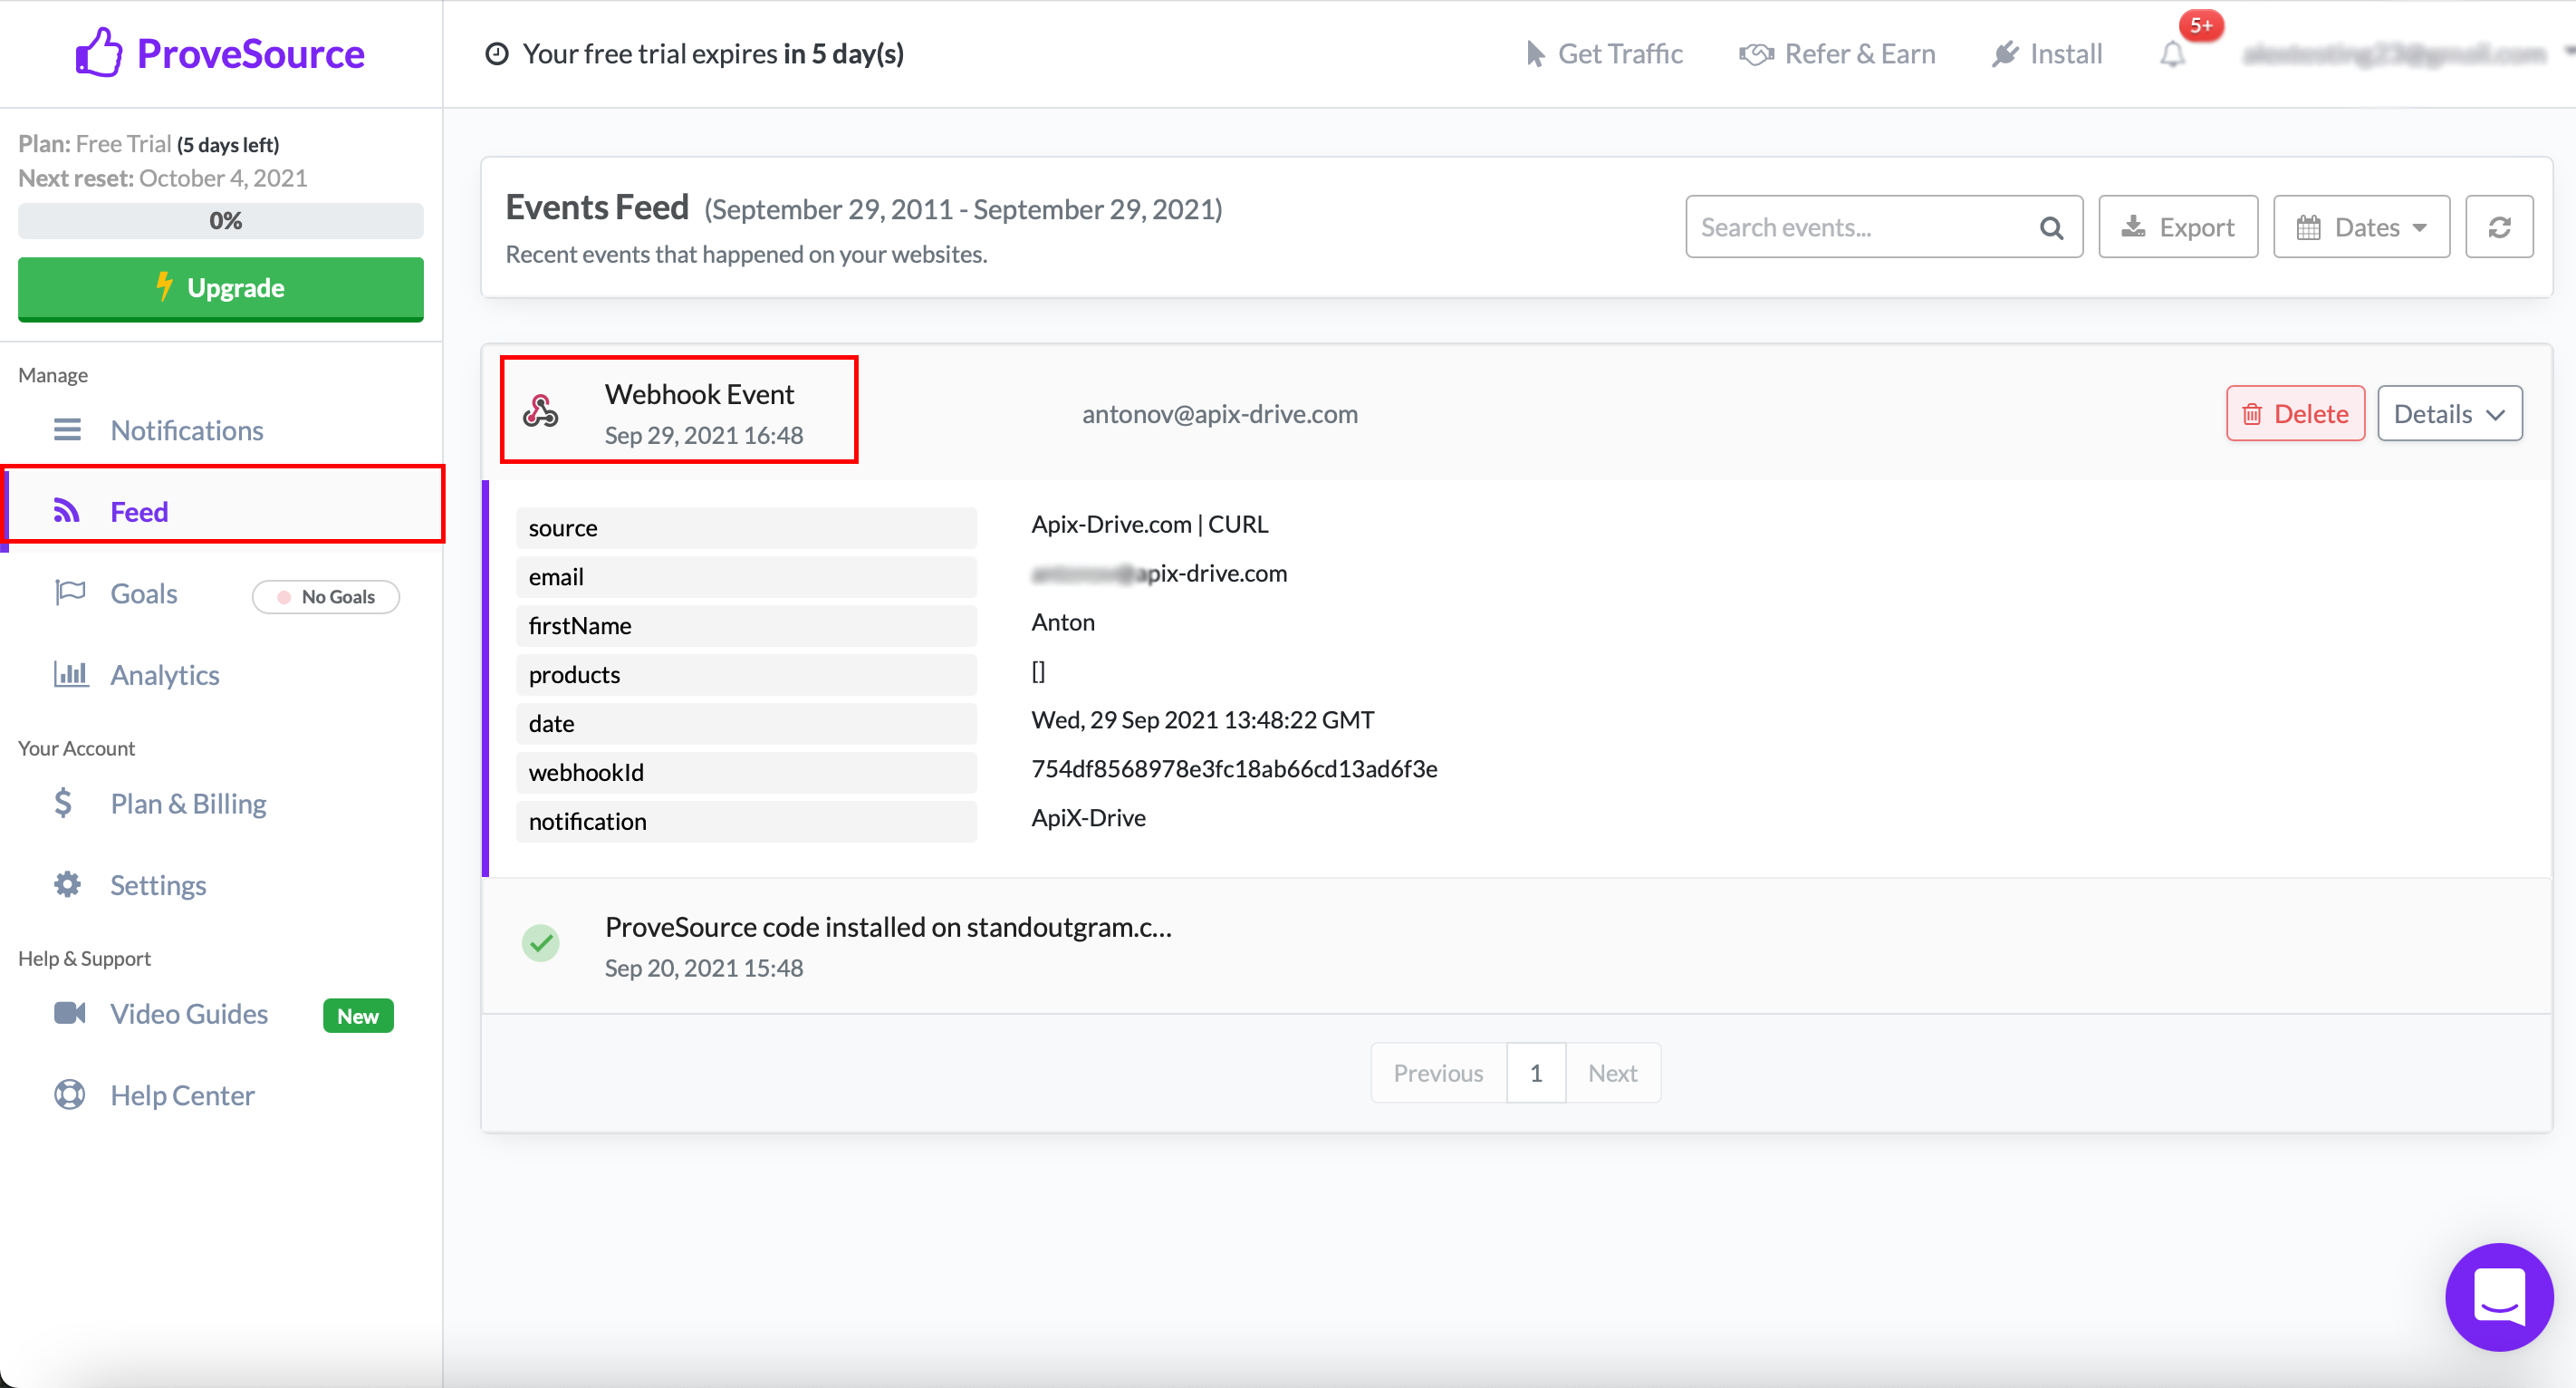Click green checkmark of installed event
Image resolution: width=2576 pixels, height=1388 pixels.
541,943
